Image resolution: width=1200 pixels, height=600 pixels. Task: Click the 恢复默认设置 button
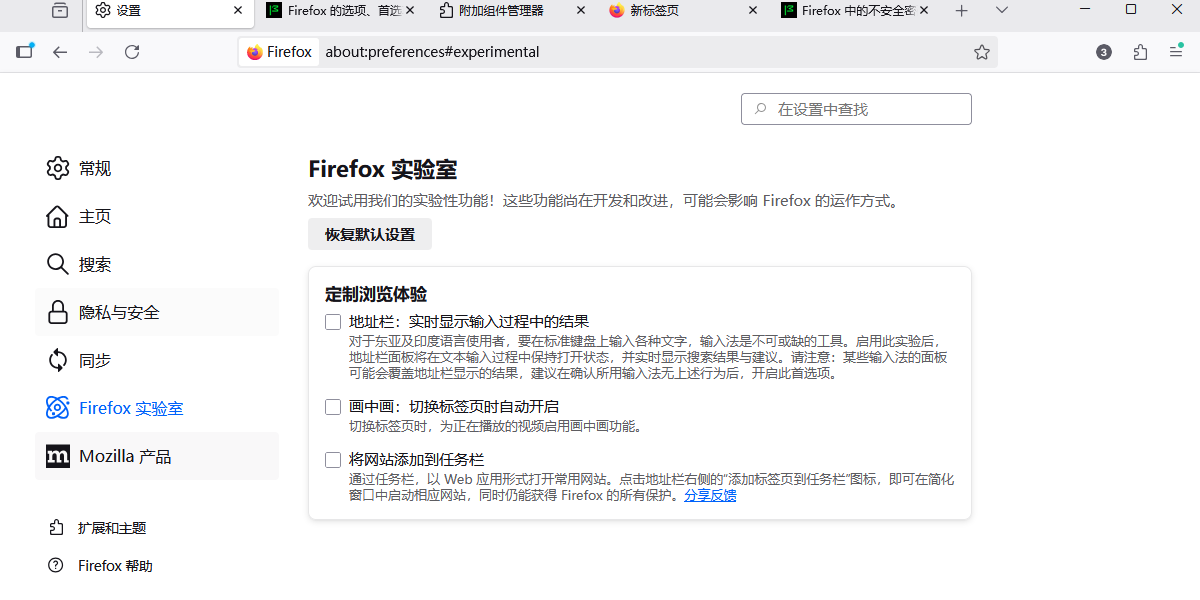pyautogui.click(x=370, y=234)
